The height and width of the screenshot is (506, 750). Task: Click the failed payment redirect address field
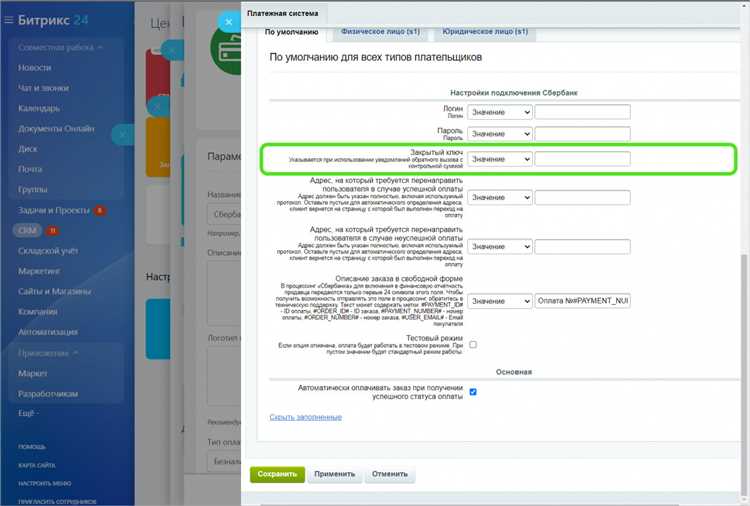(582, 247)
